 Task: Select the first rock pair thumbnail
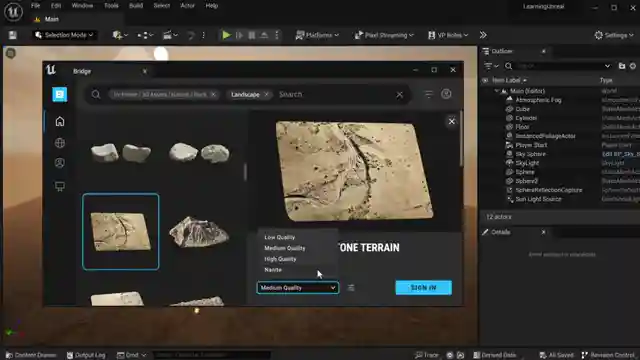(120, 153)
